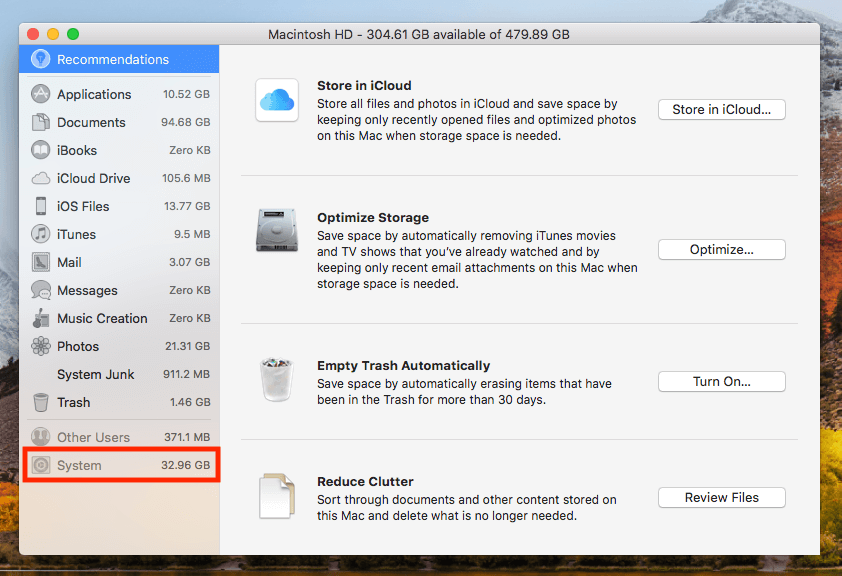
Task: Click the Review Files button
Action: (721, 497)
